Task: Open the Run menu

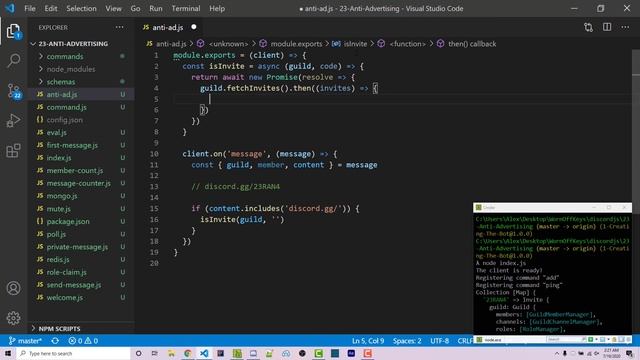Action: click(156, 9)
